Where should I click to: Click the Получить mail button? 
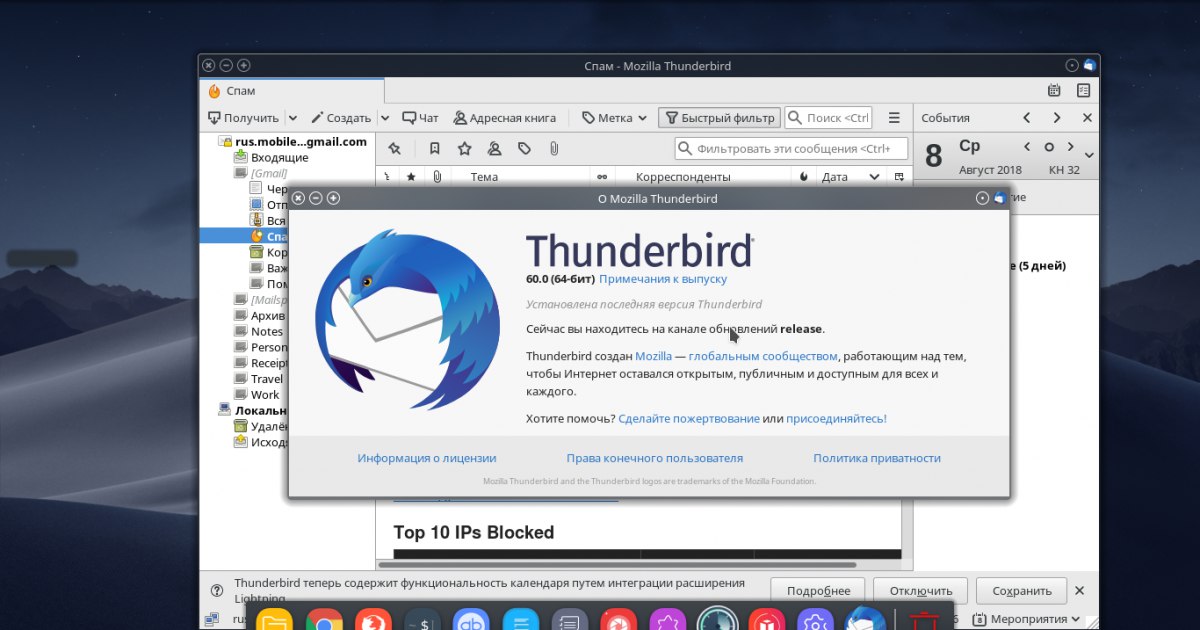244,118
